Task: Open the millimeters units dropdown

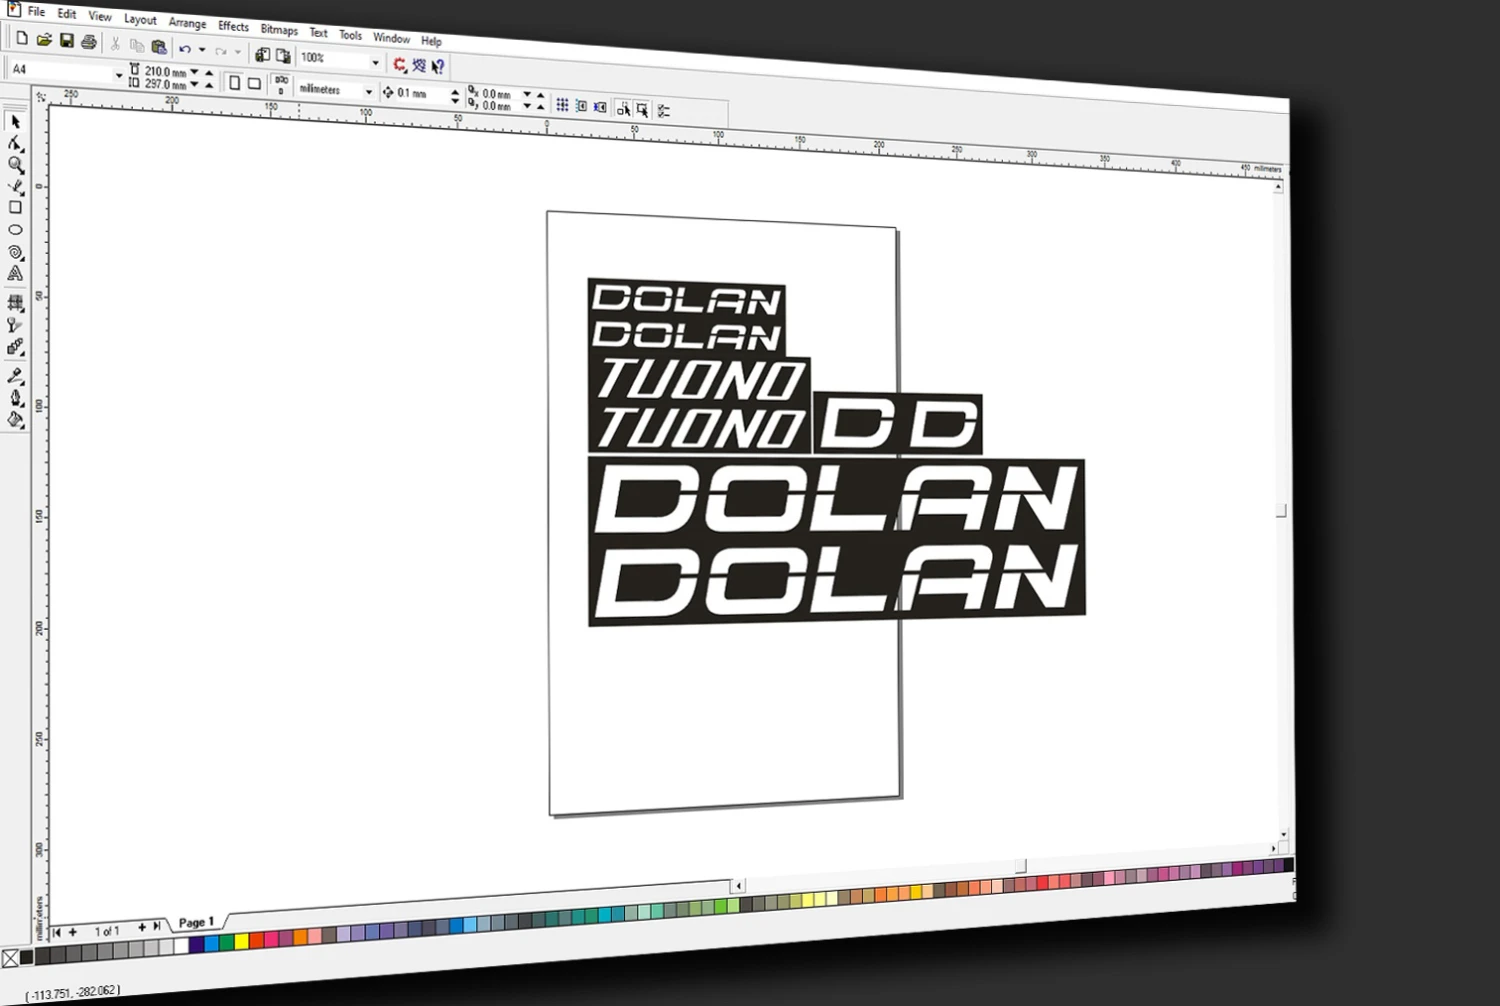Action: [369, 92]
